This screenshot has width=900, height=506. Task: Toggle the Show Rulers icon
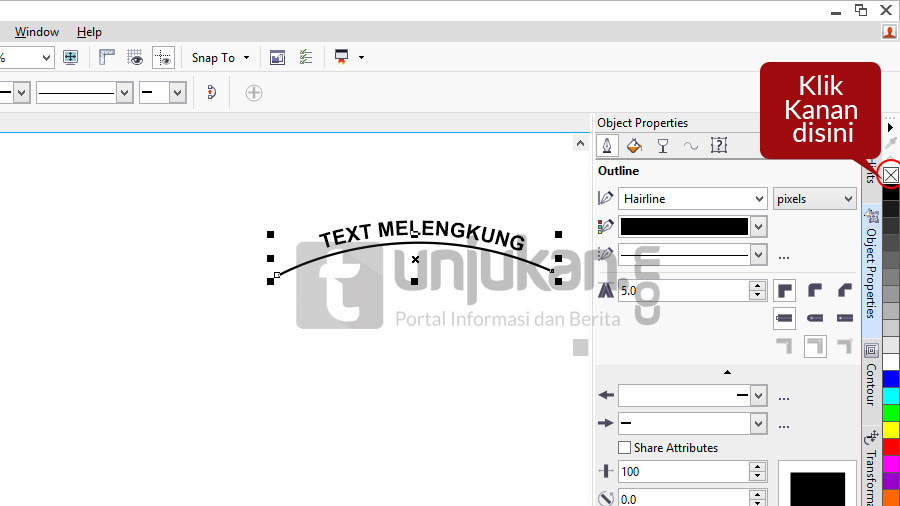[x=107, y=57]
